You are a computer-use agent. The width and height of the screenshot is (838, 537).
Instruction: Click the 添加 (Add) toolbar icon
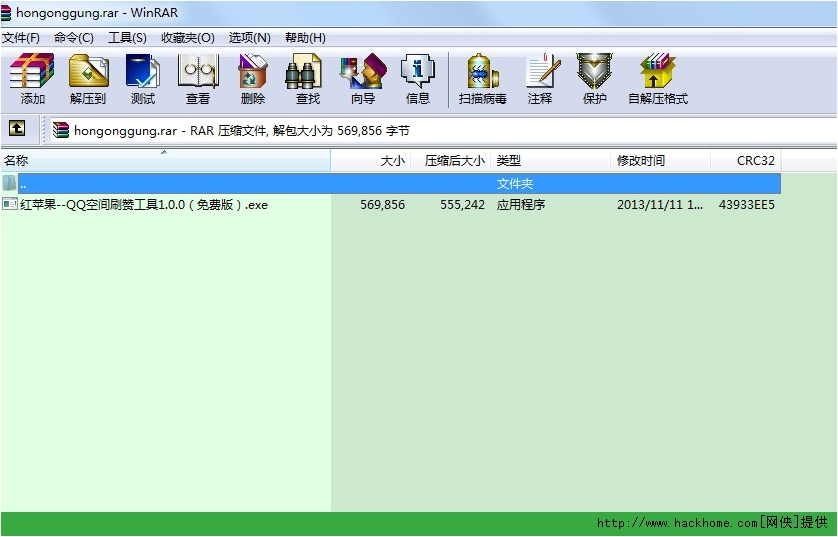(32, 79)
